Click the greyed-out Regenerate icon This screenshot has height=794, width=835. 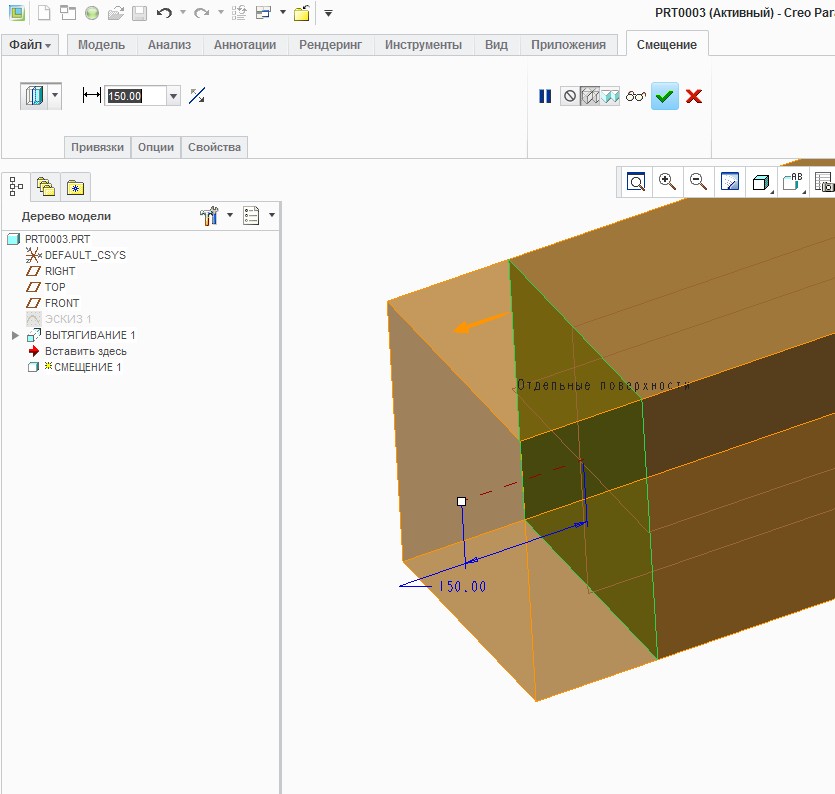coord(239,13)
